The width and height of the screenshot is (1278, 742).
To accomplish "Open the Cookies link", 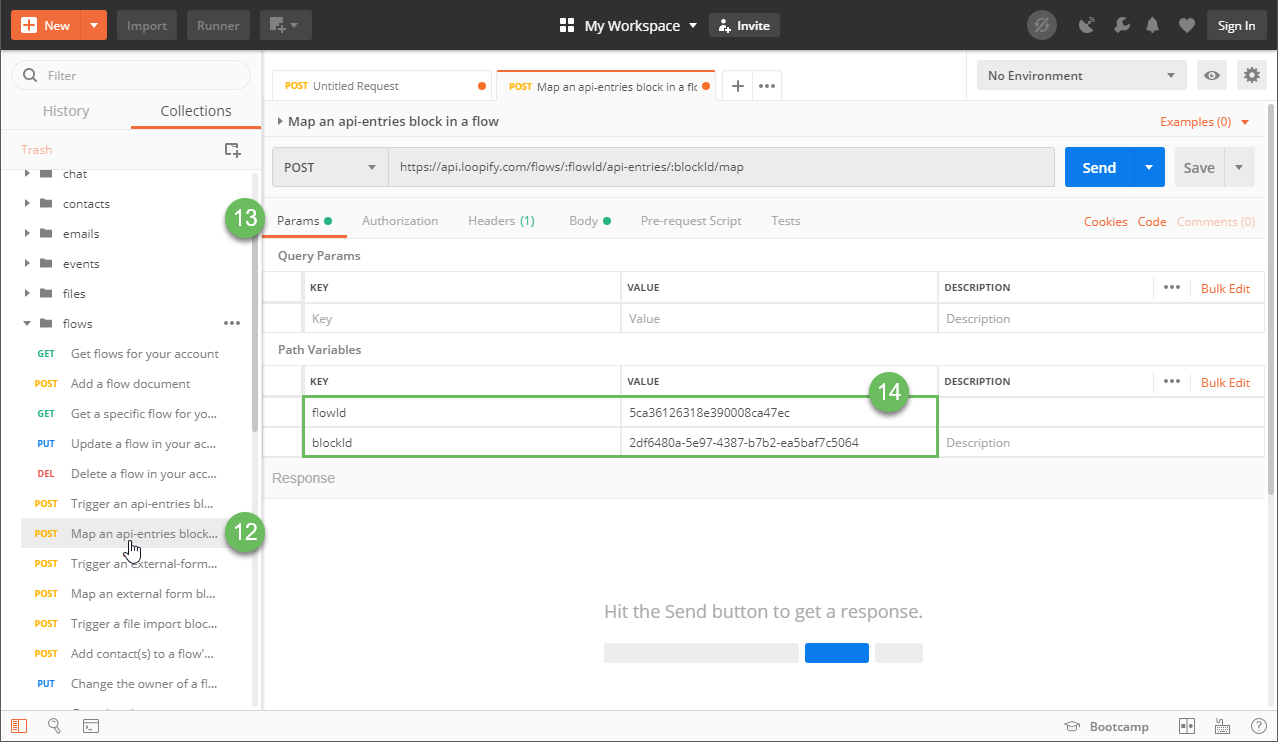I will coord(1106,222).
